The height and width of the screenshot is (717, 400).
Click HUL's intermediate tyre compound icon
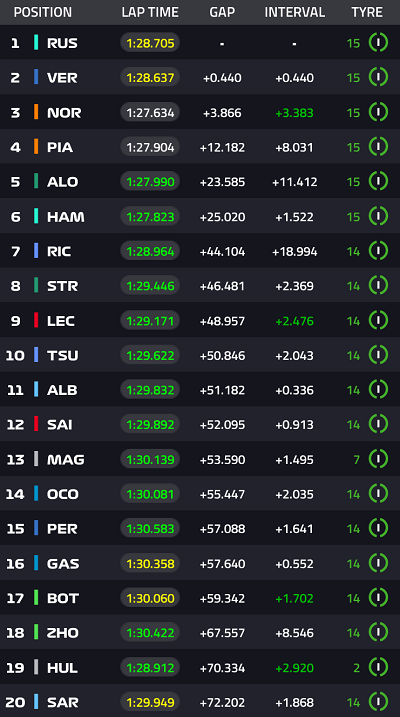378,667
